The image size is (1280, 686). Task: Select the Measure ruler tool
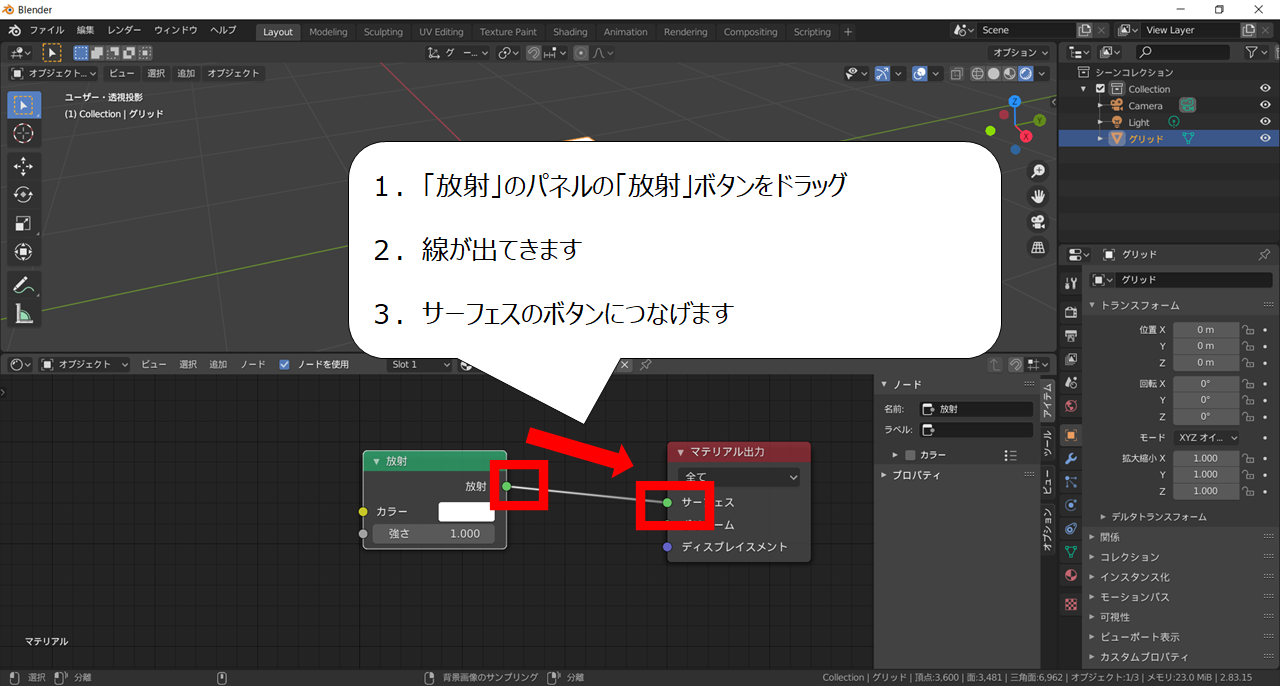click(x=24, y=315)
